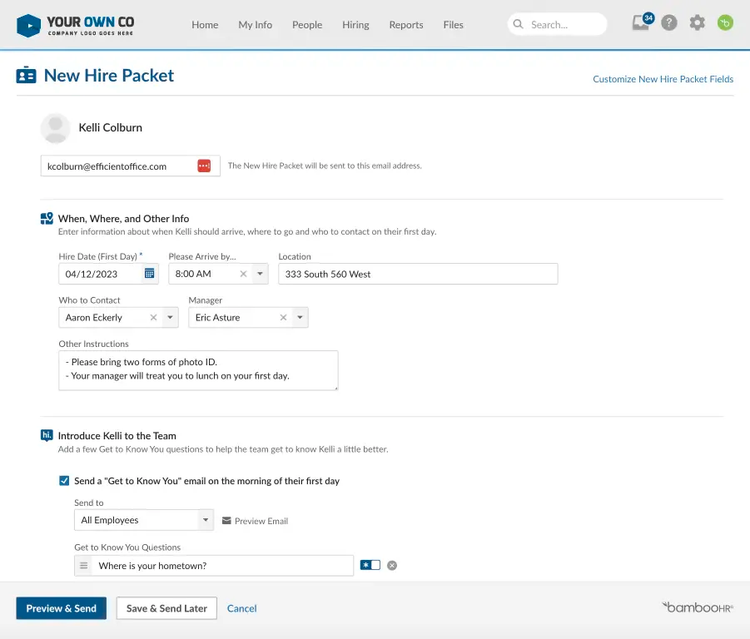Toggle the required switch for hometown question
The width and height of the screenshot is (750, 639).
point(370,565)
